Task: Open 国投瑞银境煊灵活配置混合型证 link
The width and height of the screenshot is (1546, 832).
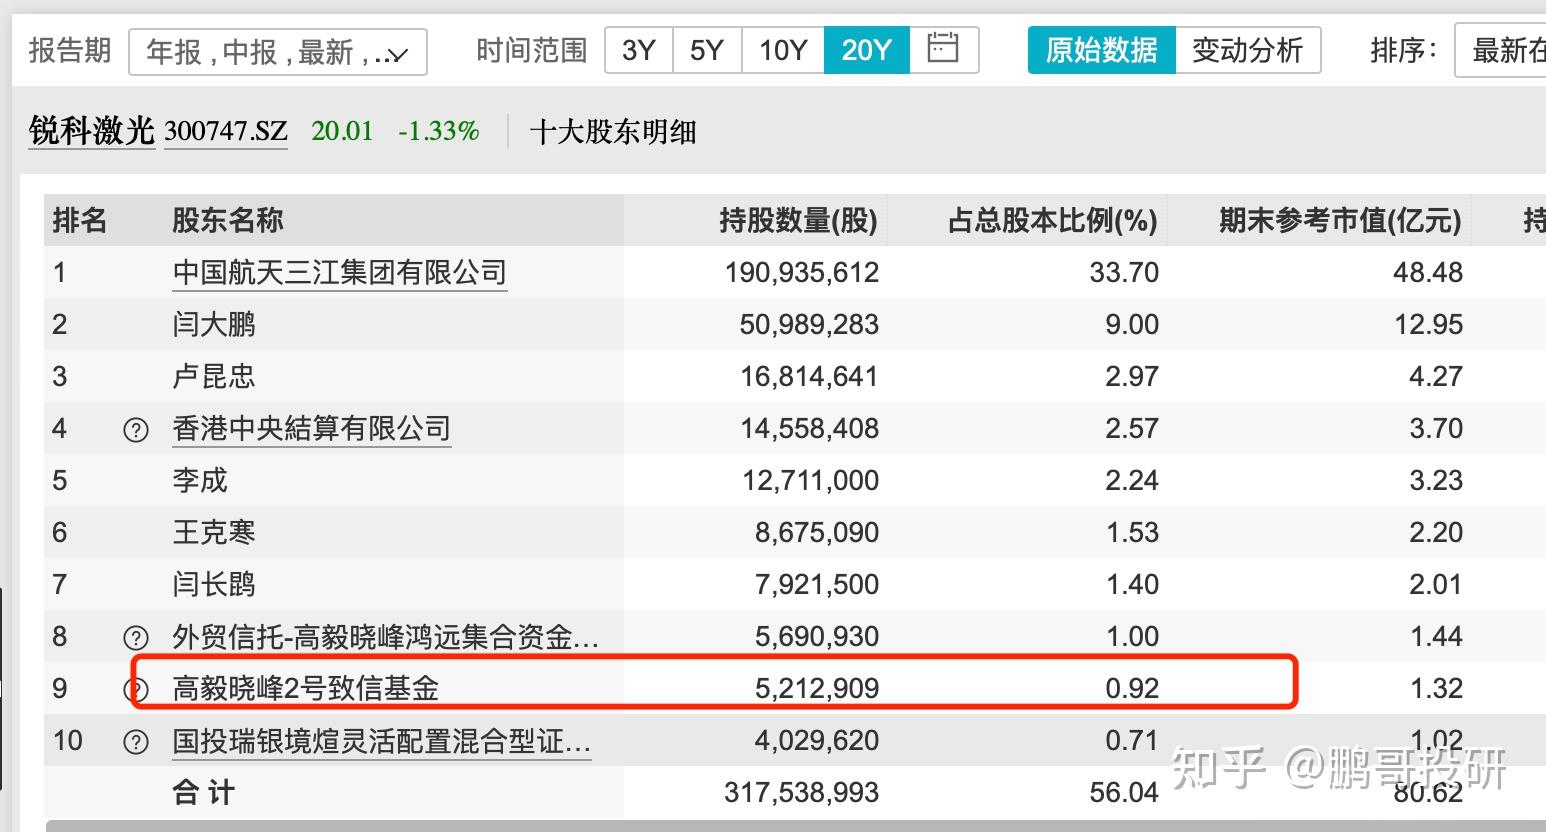Action: 382,740
